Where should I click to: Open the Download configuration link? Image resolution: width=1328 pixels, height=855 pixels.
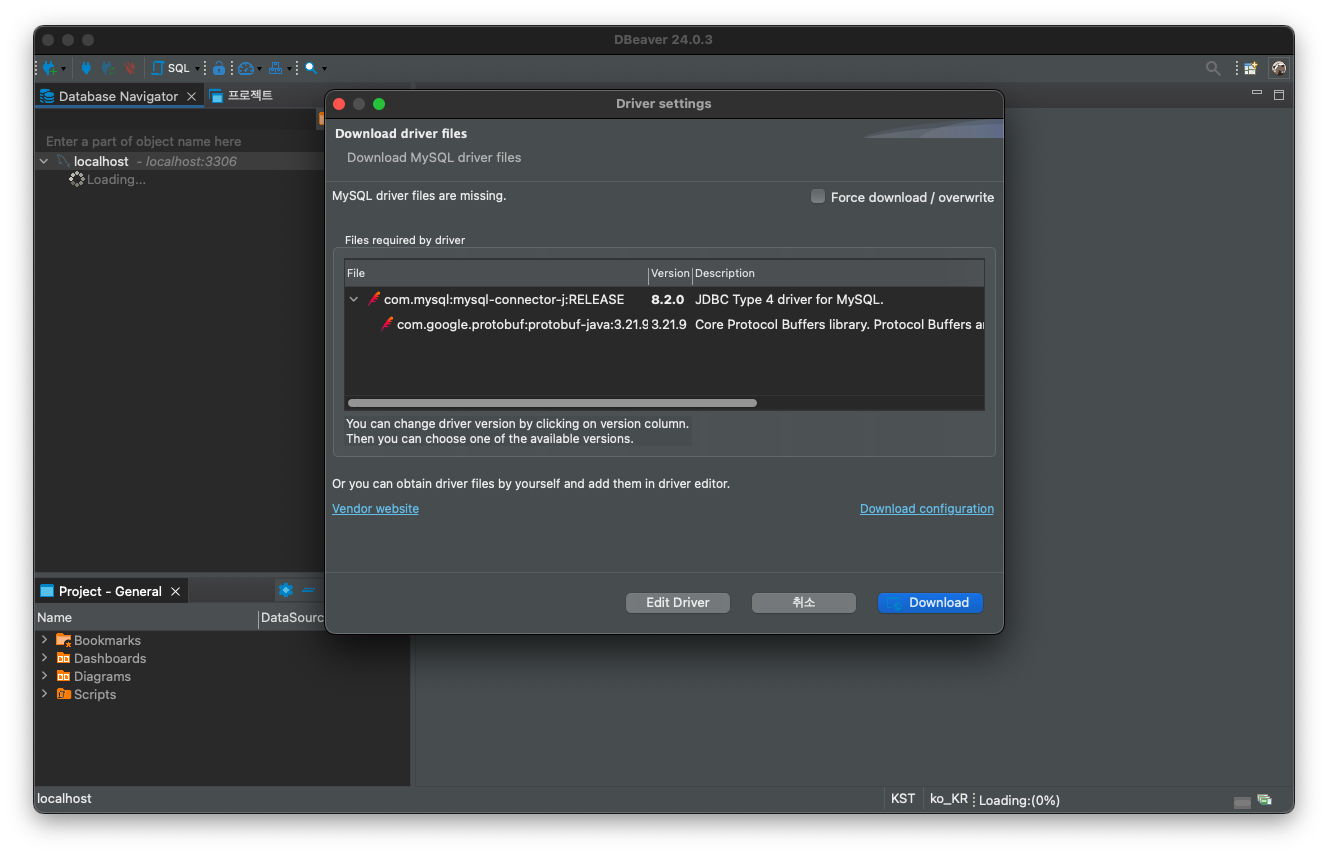pyautogui.click(x=927, y=509)
